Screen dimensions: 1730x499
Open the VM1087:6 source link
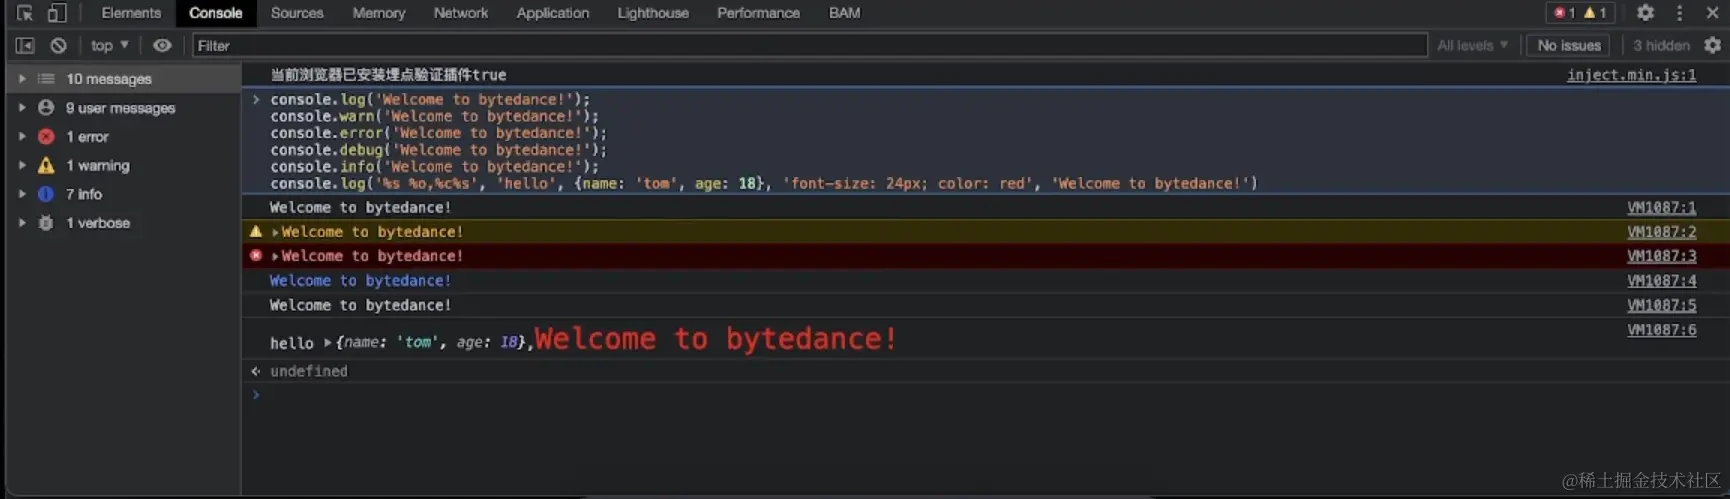click(x=1661, y=329)
